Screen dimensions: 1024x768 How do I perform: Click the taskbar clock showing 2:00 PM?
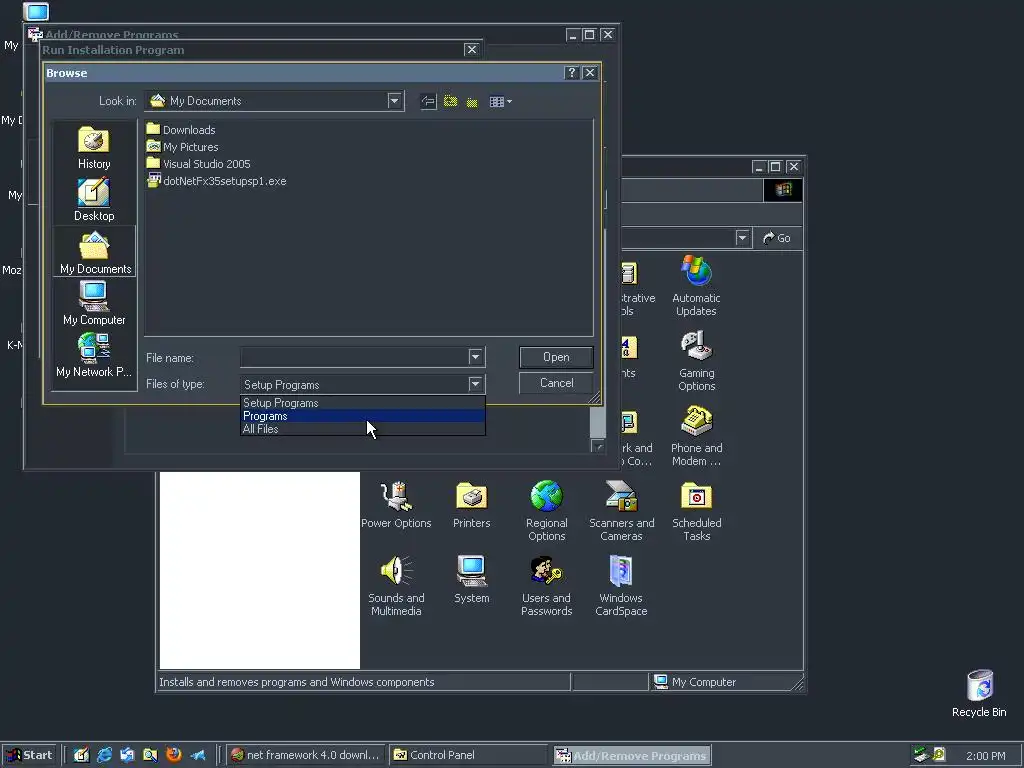click(x=985, y=756)
